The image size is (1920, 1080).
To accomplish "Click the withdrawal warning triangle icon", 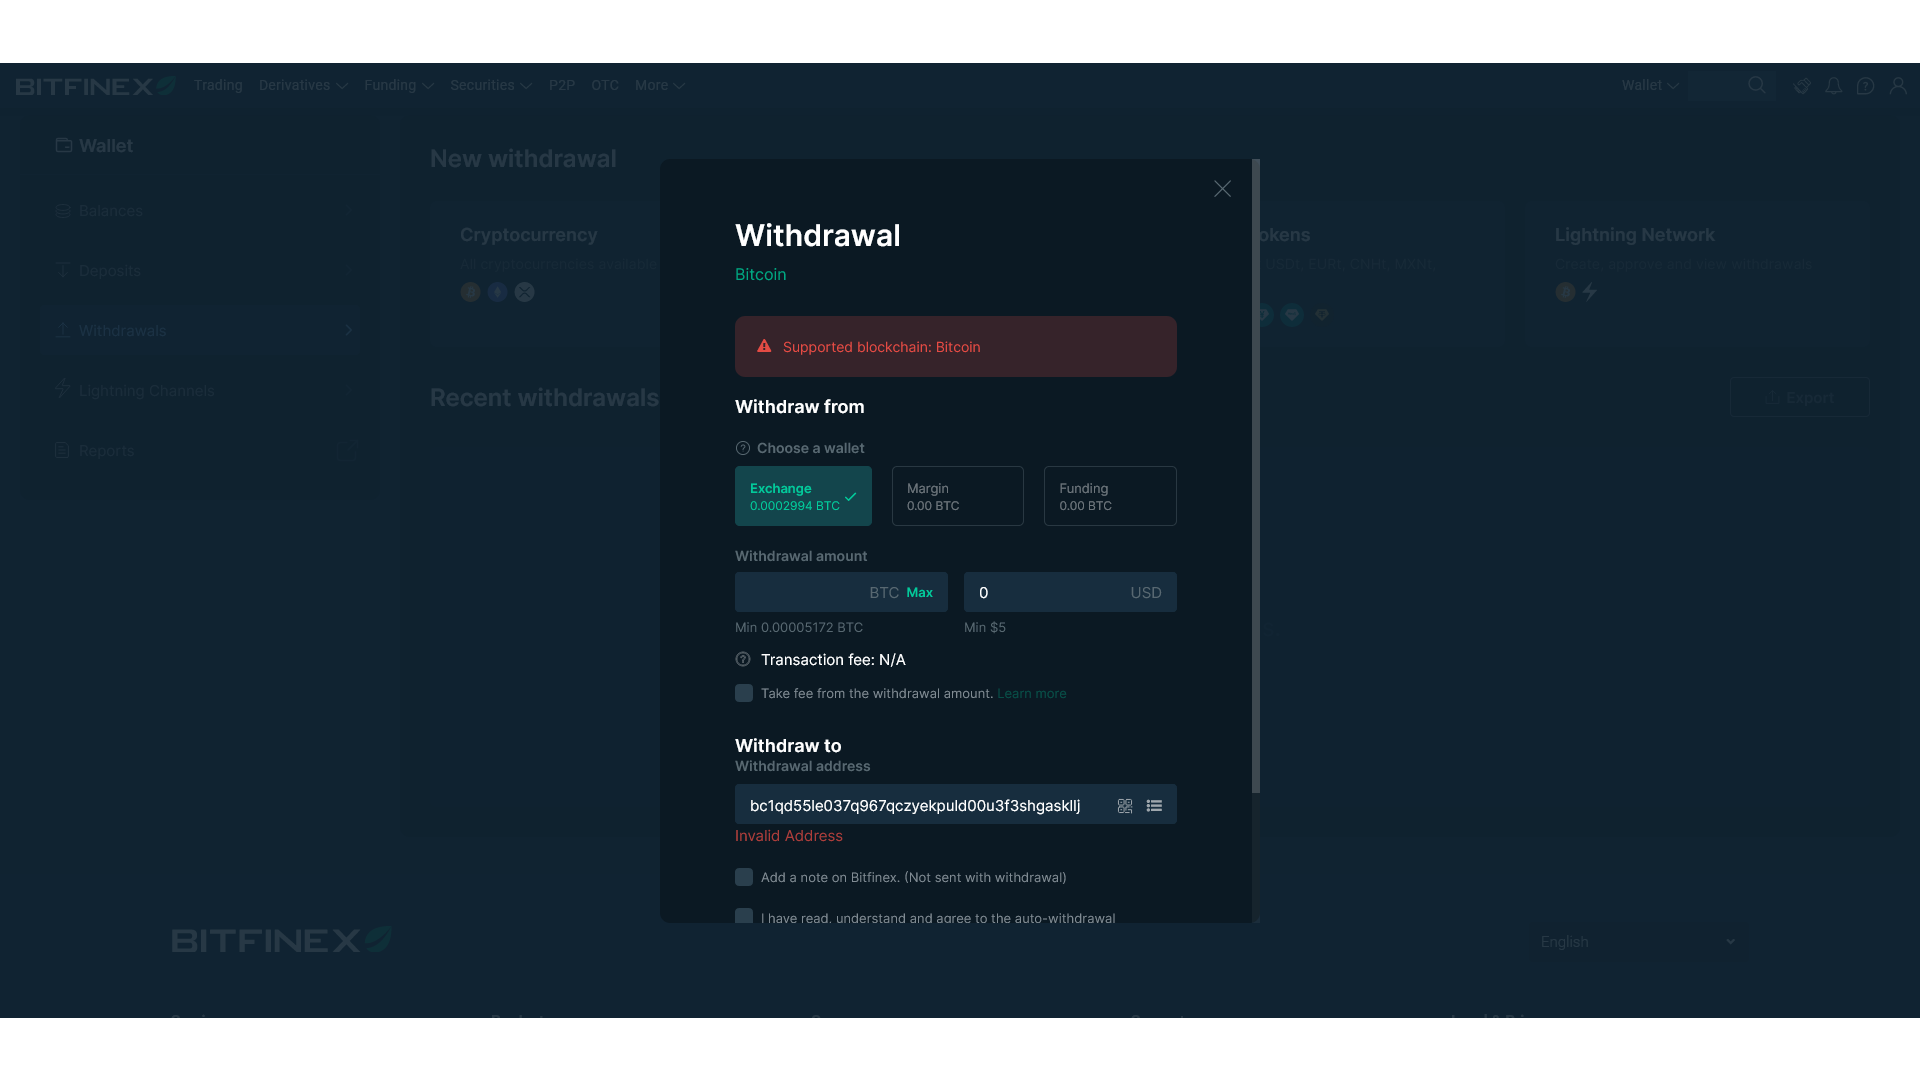I will [x=762, y=345].
